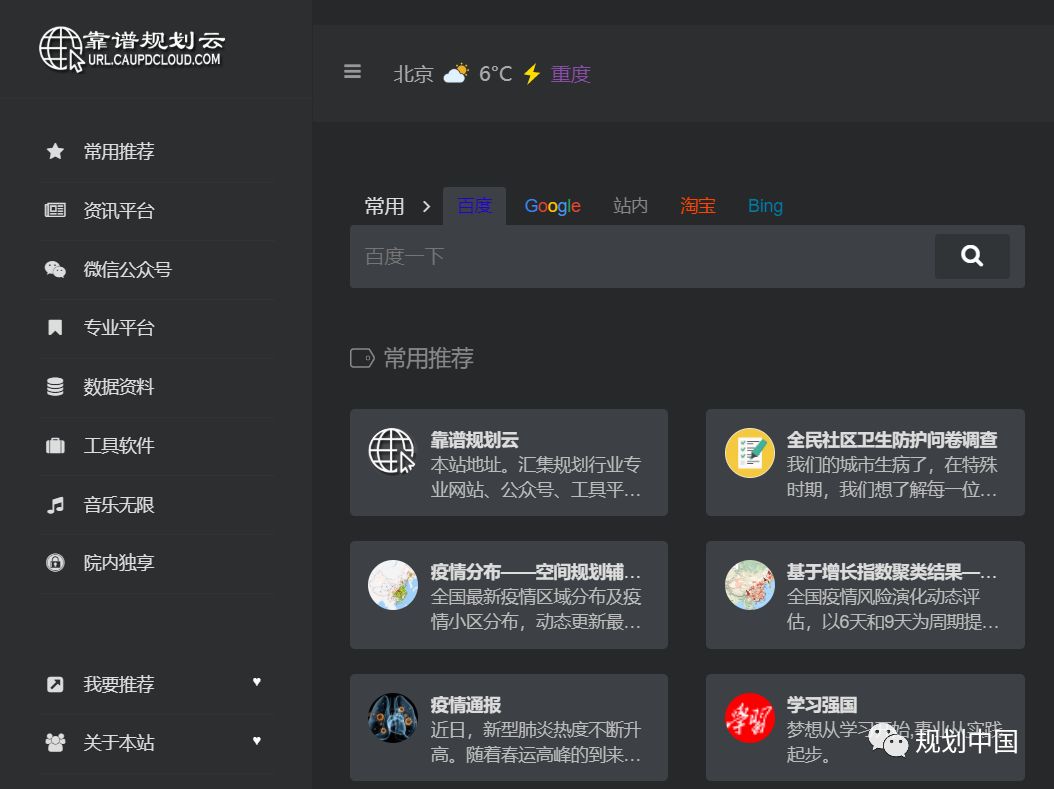Viewport: 1054px width, 789px height.
Task: Click description text 本站地址。汇集规划行业专
Action: [536, 465]
